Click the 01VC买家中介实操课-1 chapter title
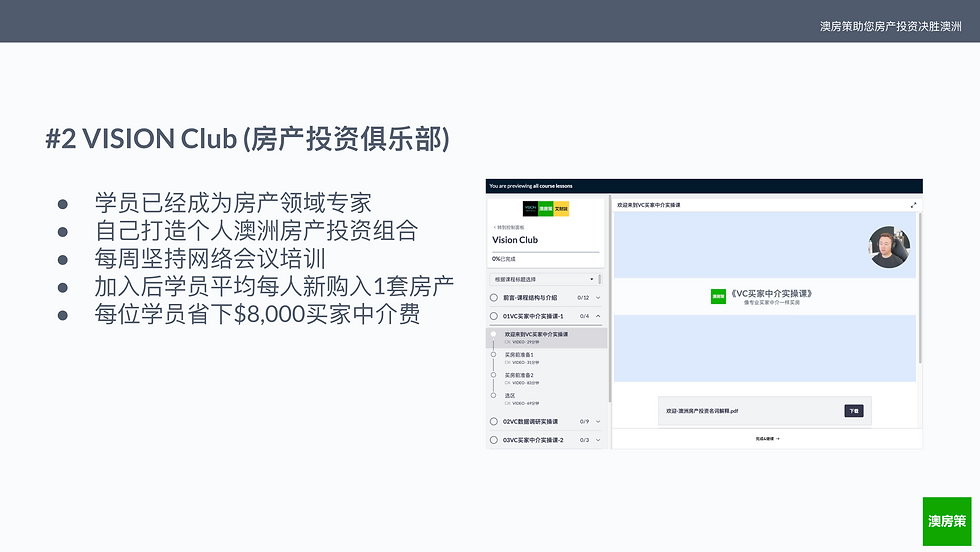Image resolution: width=980 pixels, height=552 pixels. pos(533,316)
